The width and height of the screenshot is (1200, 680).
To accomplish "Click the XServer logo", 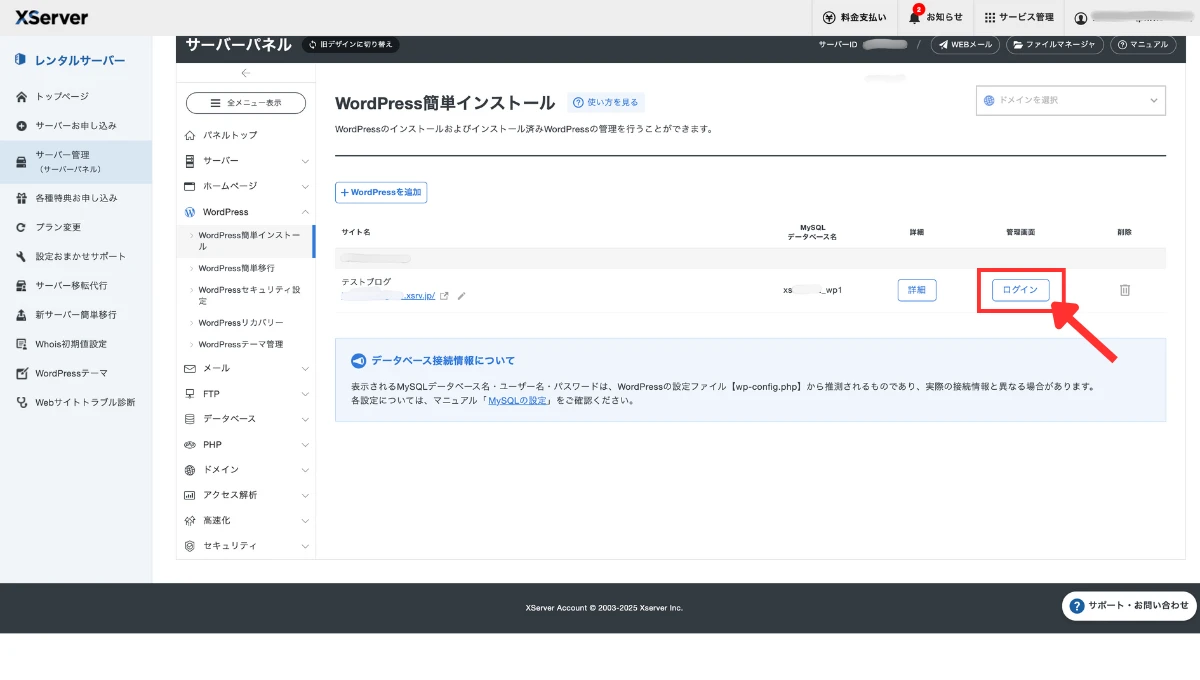I will [51, 17].
